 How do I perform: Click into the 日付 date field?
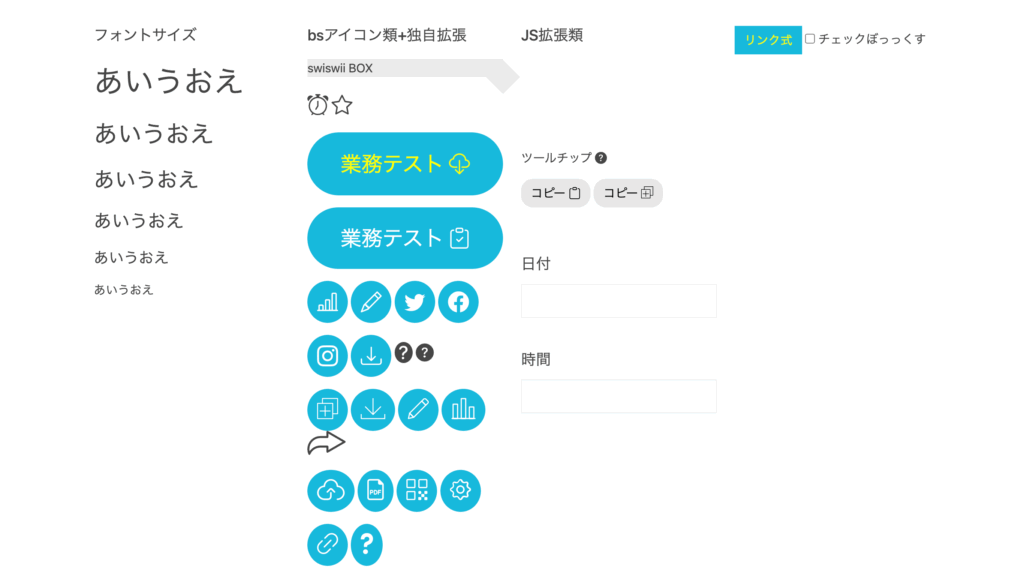click(618, 301)
